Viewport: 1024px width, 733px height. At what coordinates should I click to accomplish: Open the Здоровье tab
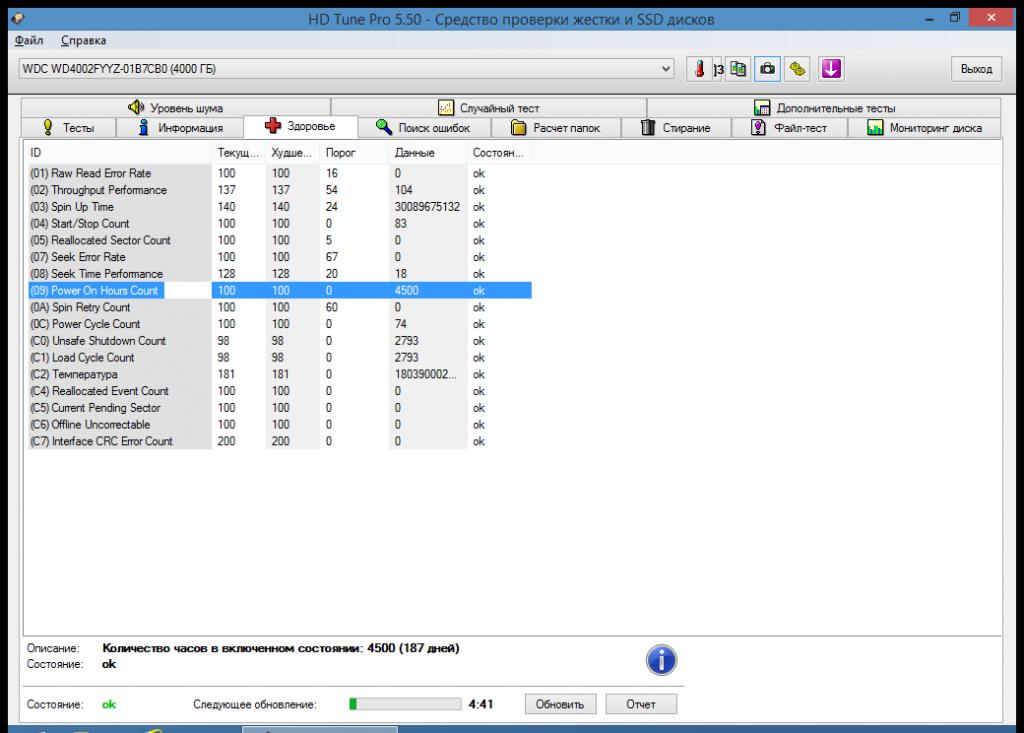point(300,127)
